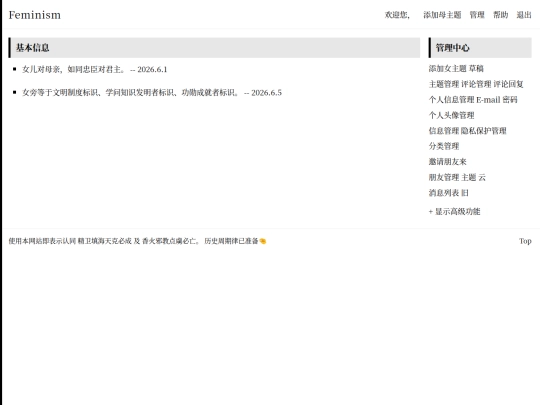Select the entry dated 2026.6.5
Image resolution: width=540 pixels, height=405 pixels.
click(x=152, y=93)
